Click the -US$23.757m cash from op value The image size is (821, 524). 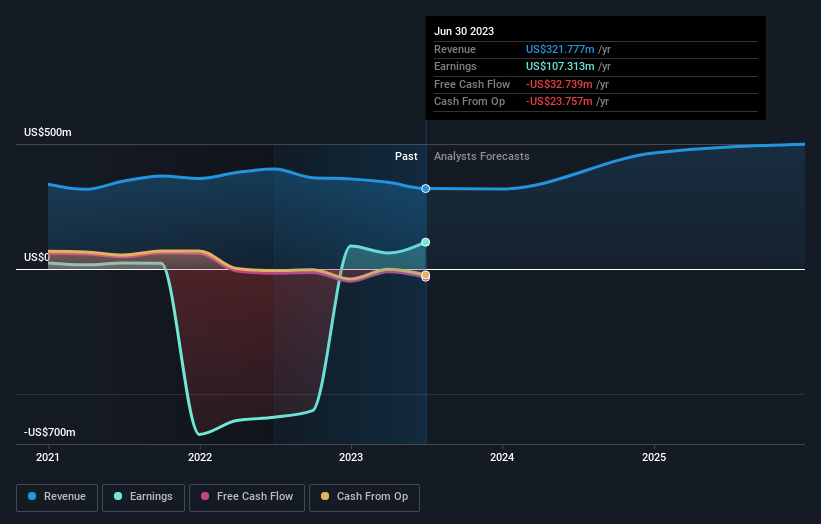click(x=559, y=102)
